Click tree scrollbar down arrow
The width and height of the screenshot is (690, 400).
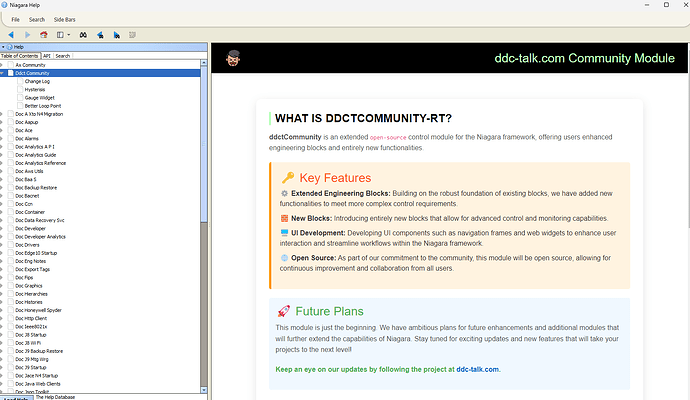204,390
